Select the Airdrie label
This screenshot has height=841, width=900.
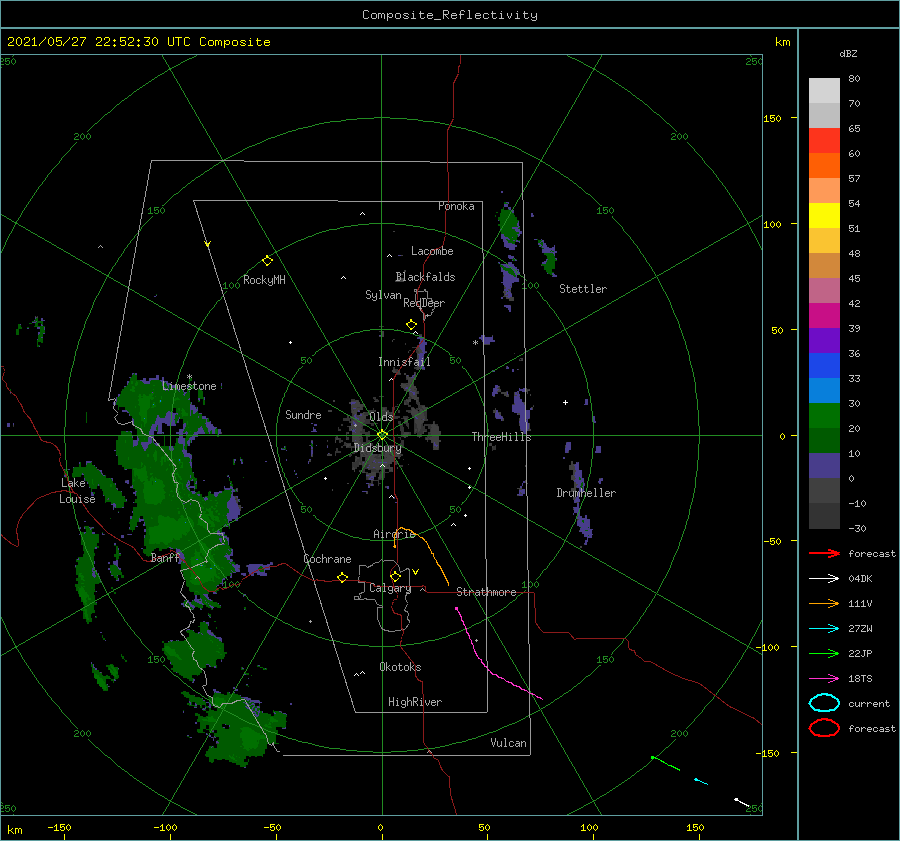394,534
